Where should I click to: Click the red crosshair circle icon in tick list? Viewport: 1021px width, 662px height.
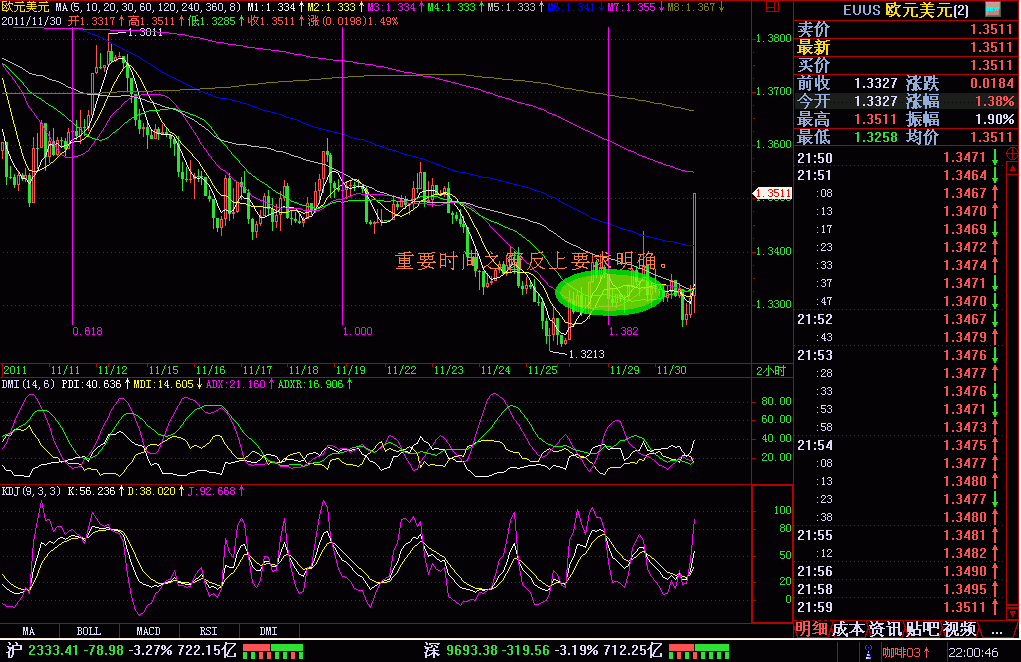1013,154
